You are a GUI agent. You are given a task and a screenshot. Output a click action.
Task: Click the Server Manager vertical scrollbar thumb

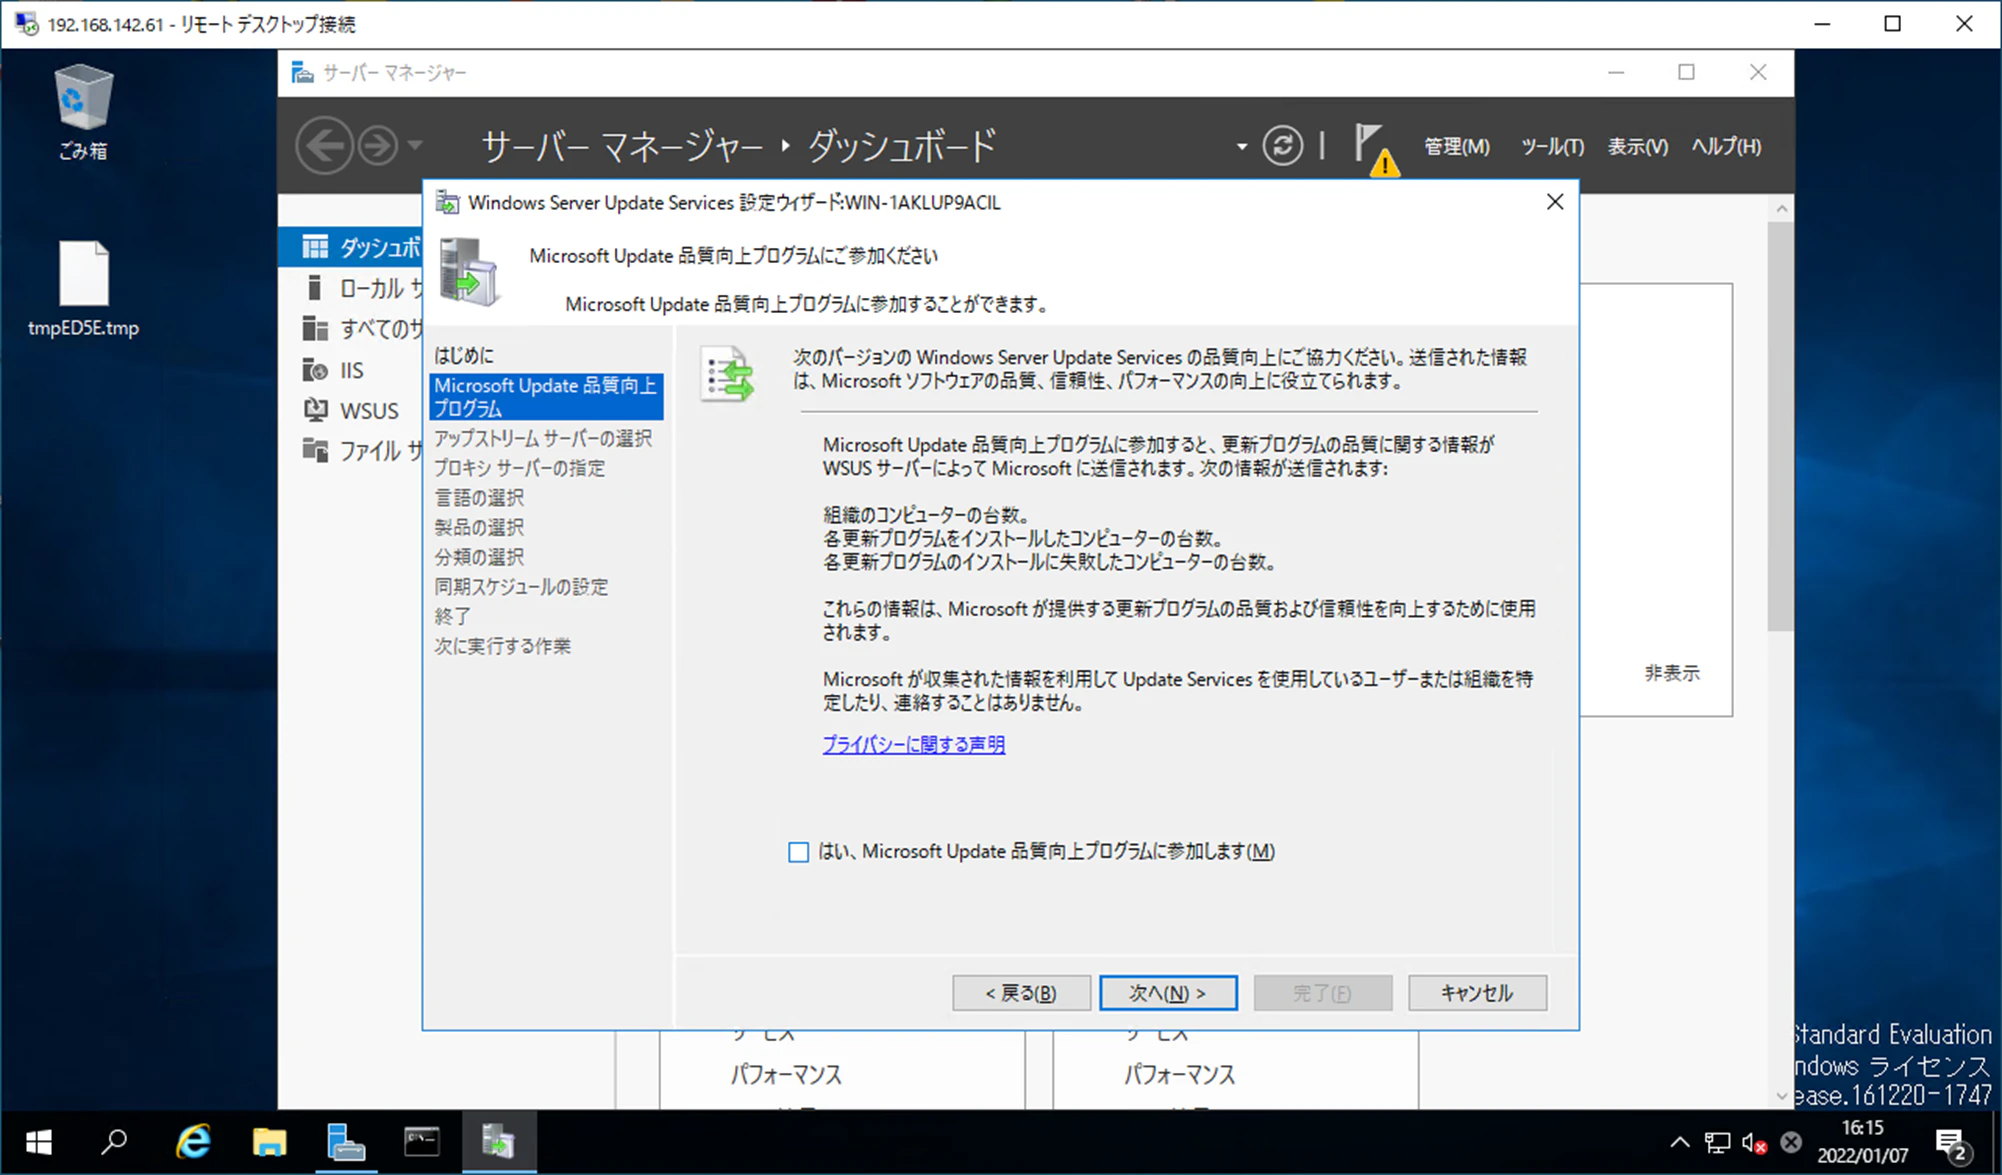1780,426
